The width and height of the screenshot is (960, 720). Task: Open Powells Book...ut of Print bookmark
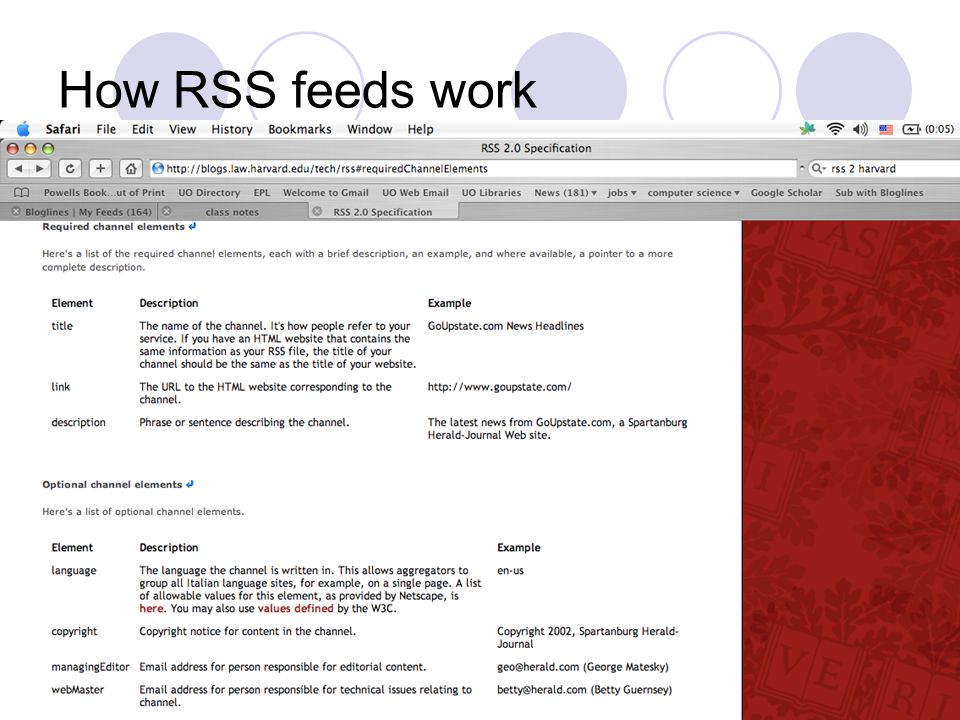104,193
